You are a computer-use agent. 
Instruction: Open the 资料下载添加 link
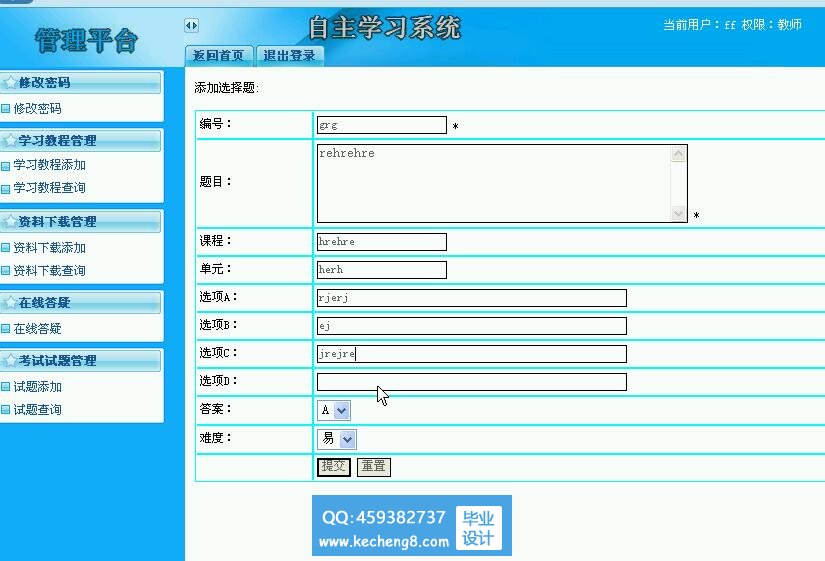tap(49, 247)
